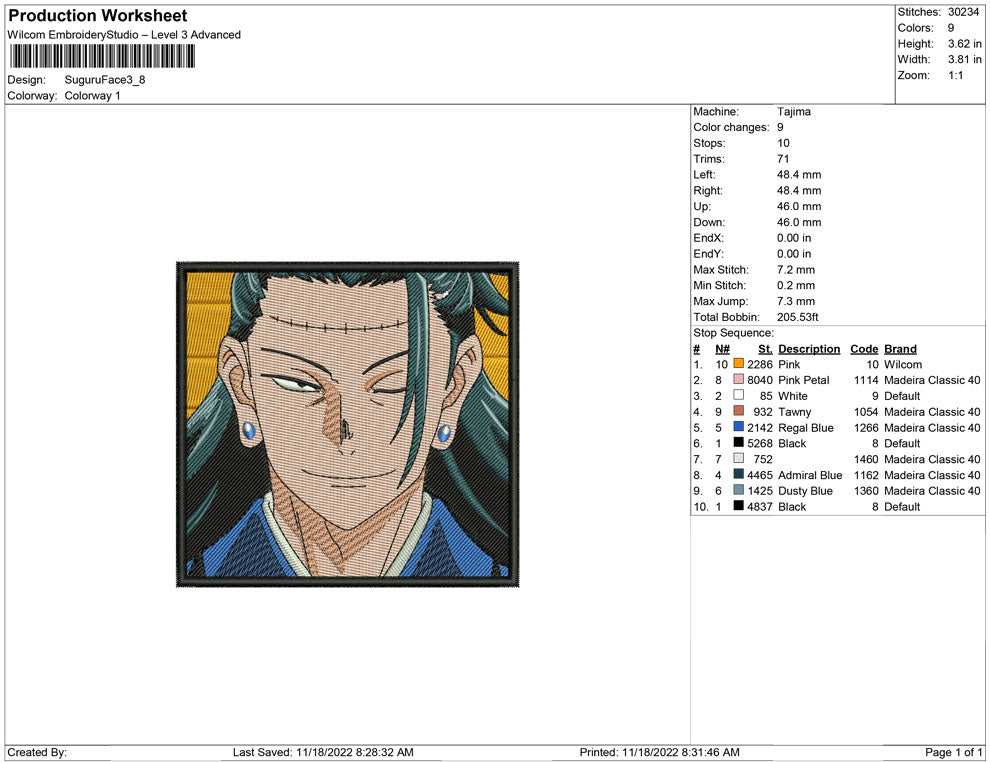
Task: Select the White color swatch, row 3
Action: [x=738, y=395]
